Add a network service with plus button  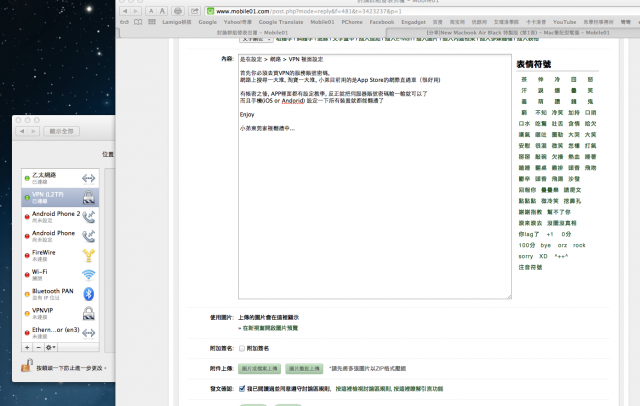[27, 347]
